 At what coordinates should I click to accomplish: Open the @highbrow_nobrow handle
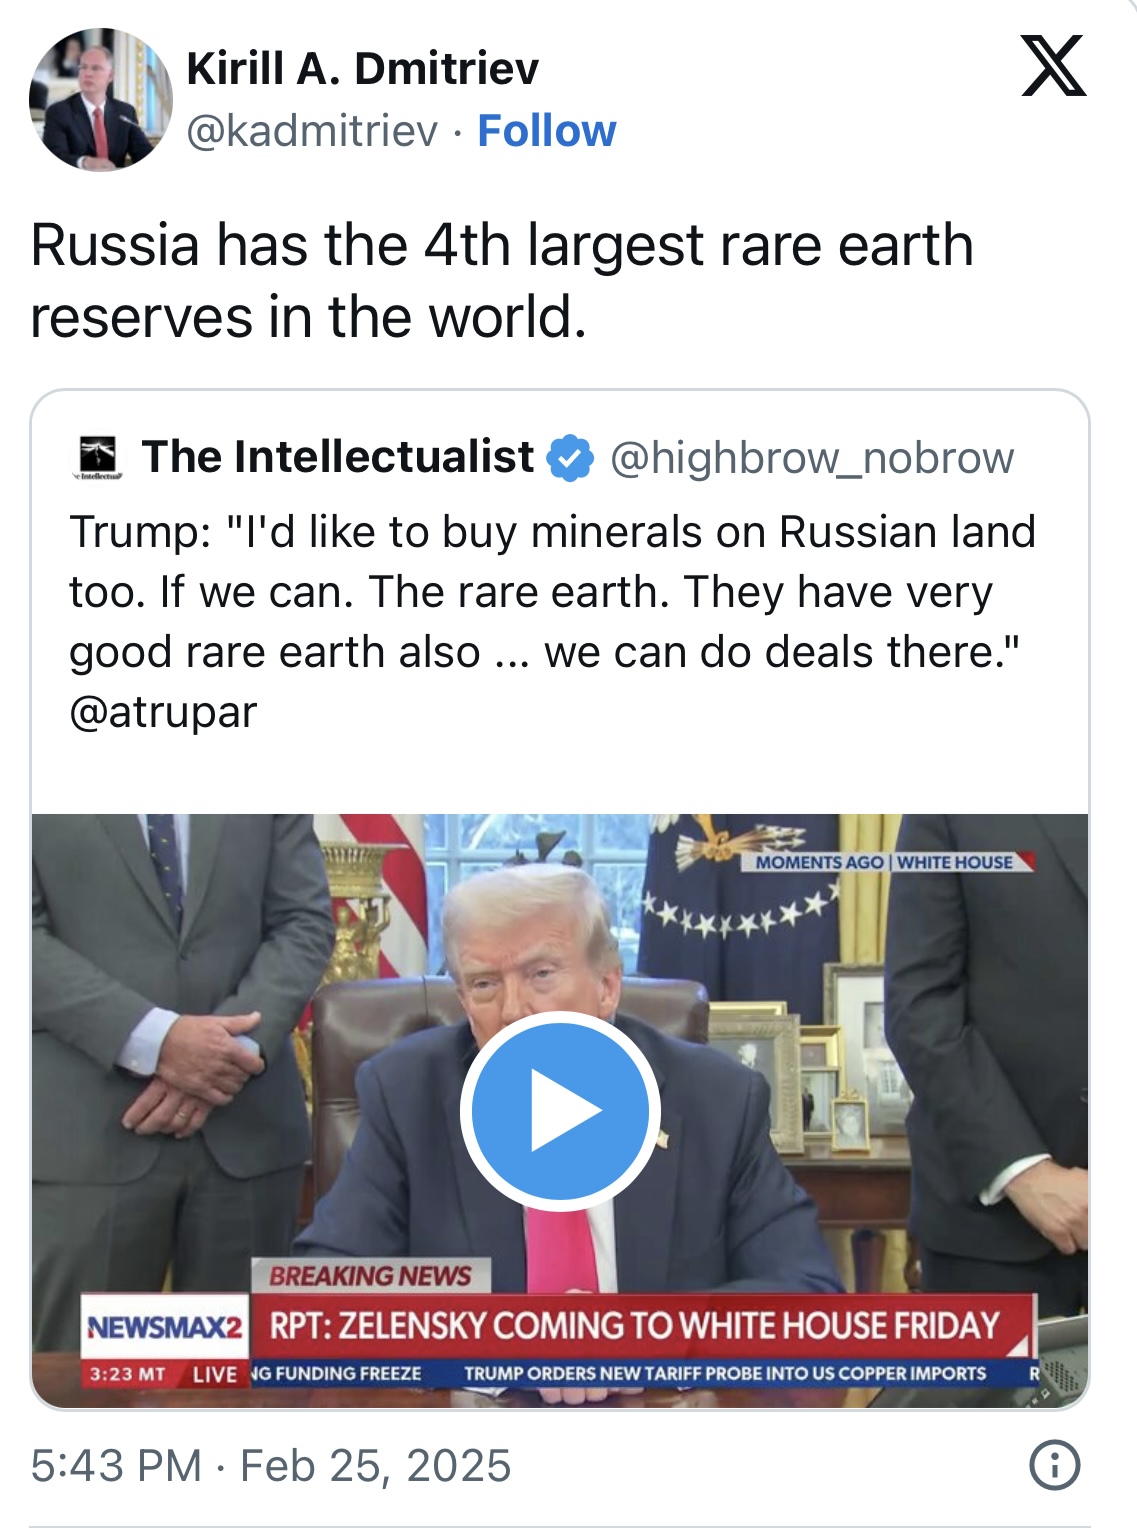[812, 458]
